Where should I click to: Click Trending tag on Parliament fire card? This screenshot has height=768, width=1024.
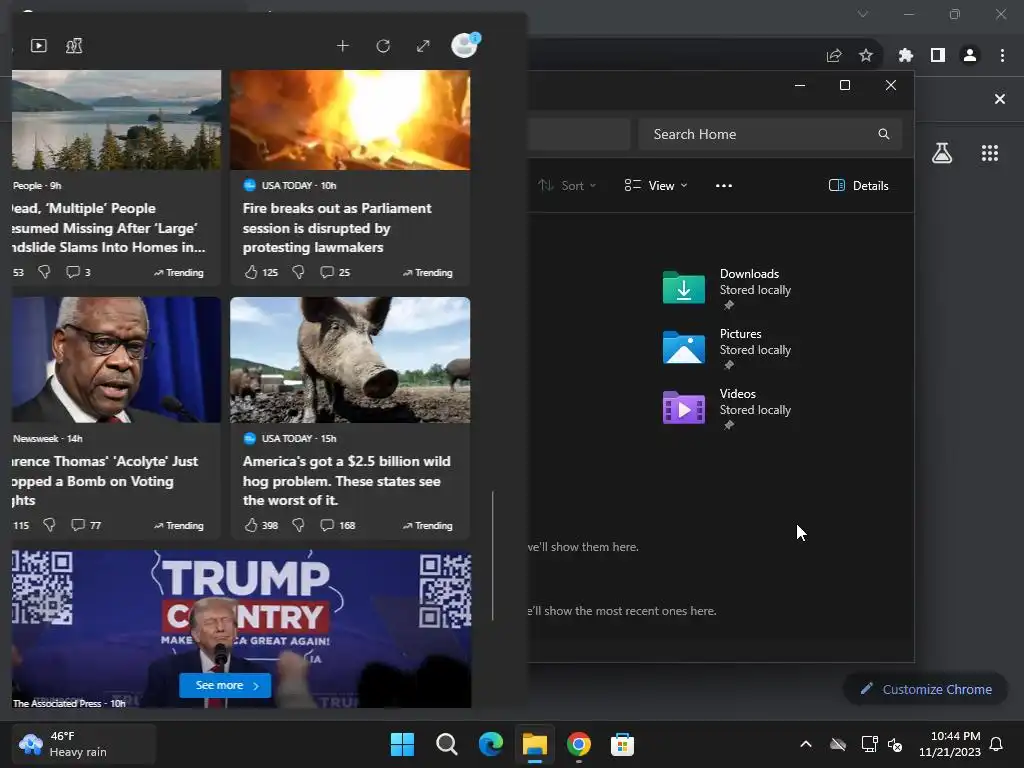(x=428, y=272)
